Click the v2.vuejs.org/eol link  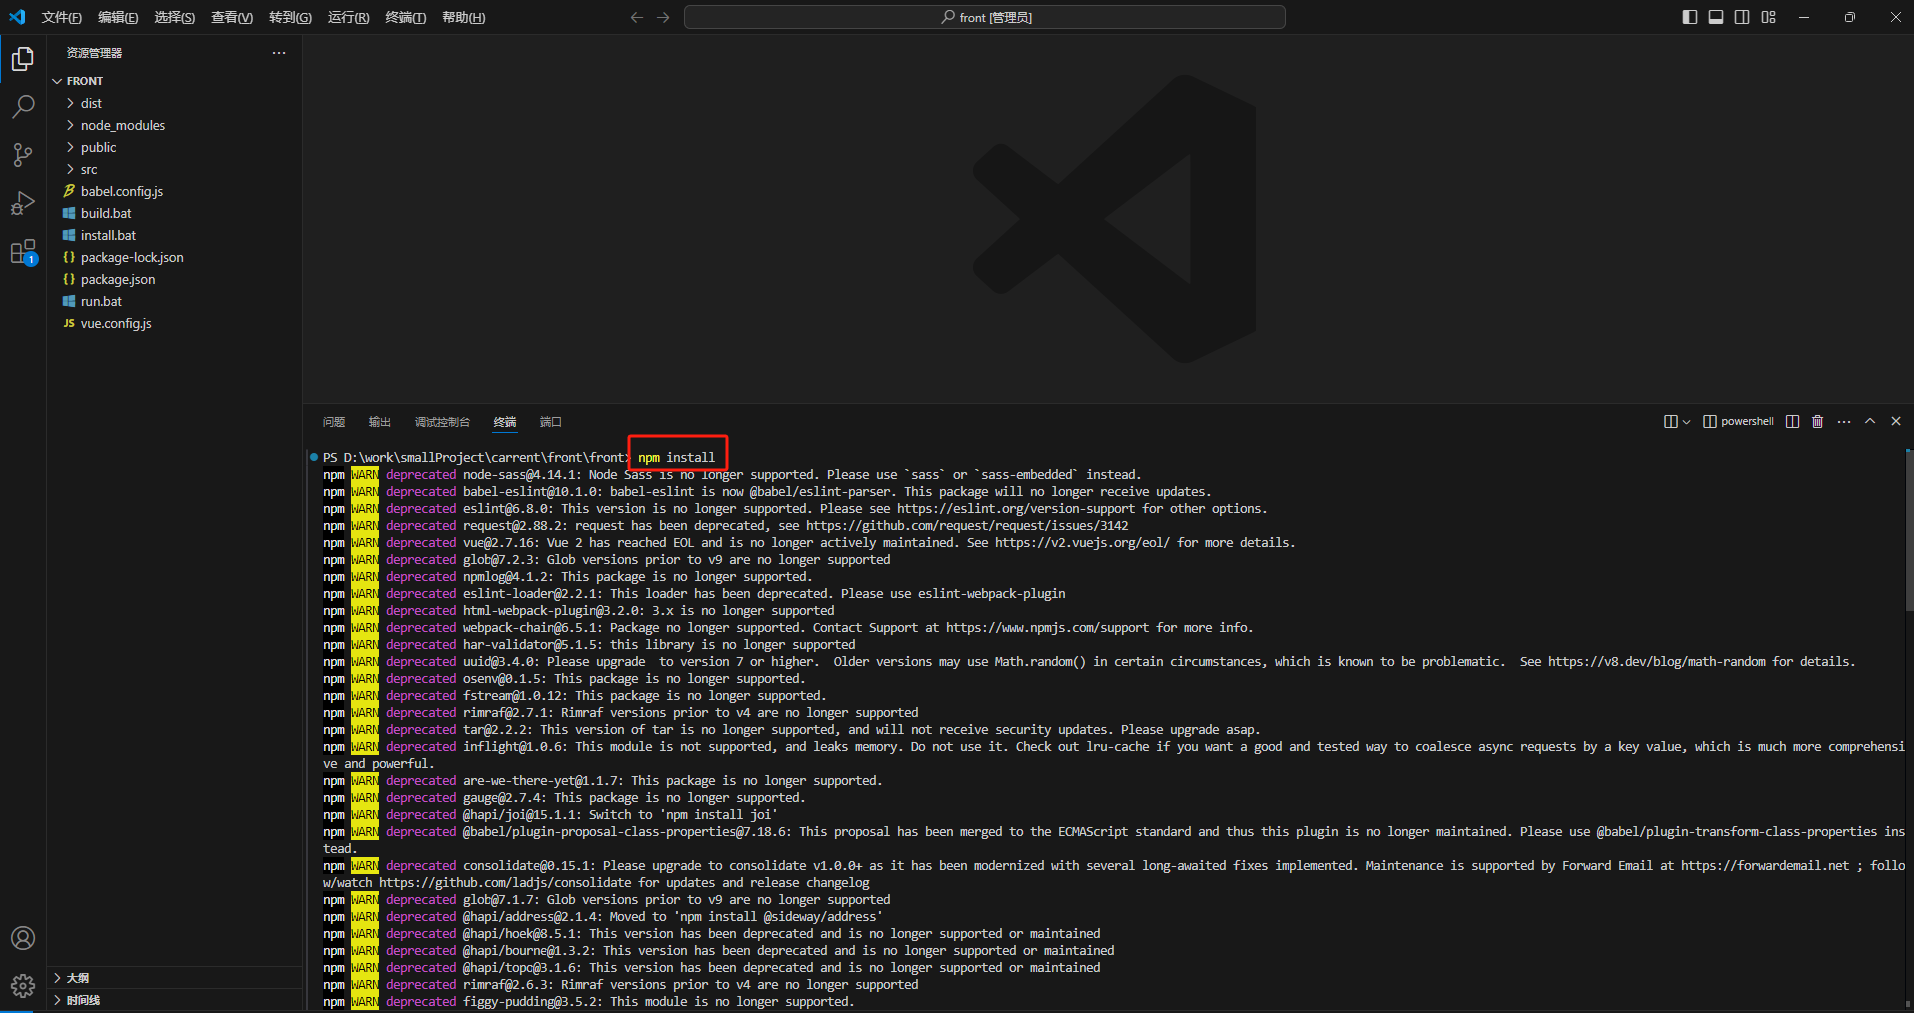[x=1082, y=543]
